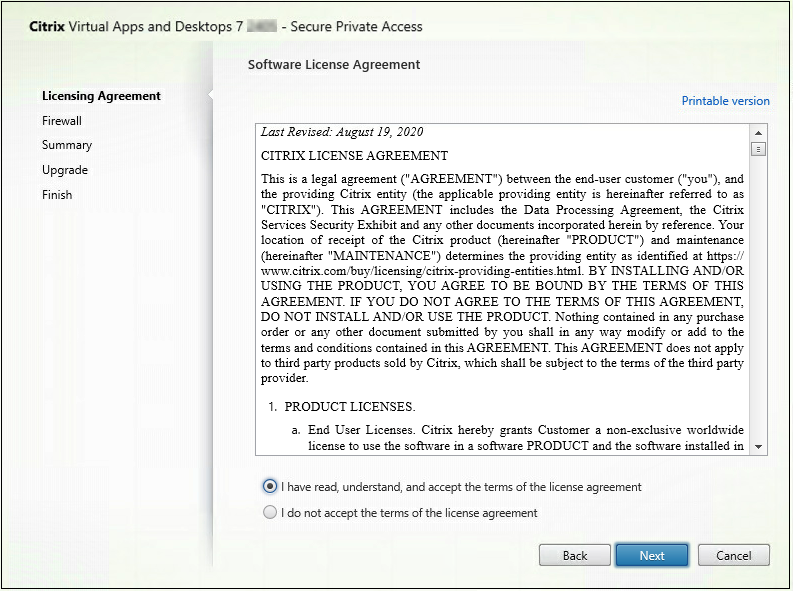Open the Printable version link
Screen dimensions: 793x591
[725, 101]
